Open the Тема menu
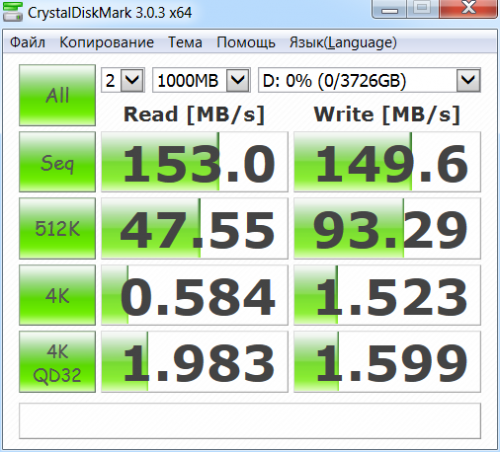 (x=185, y=42)
